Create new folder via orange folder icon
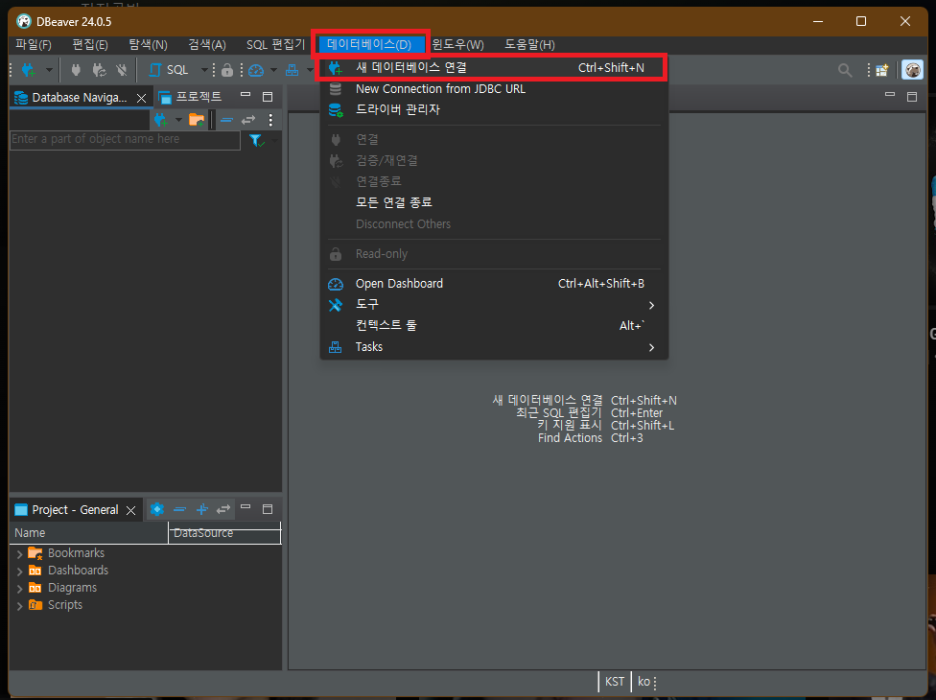Screen dimensions: 936x700 (x=196, y=120)
